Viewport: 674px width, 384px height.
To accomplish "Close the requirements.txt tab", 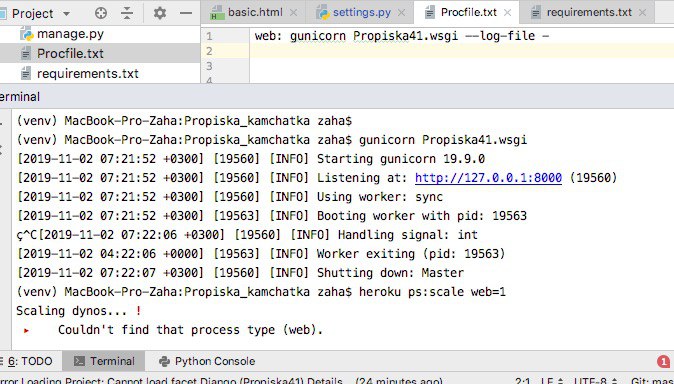I will 642,13.
